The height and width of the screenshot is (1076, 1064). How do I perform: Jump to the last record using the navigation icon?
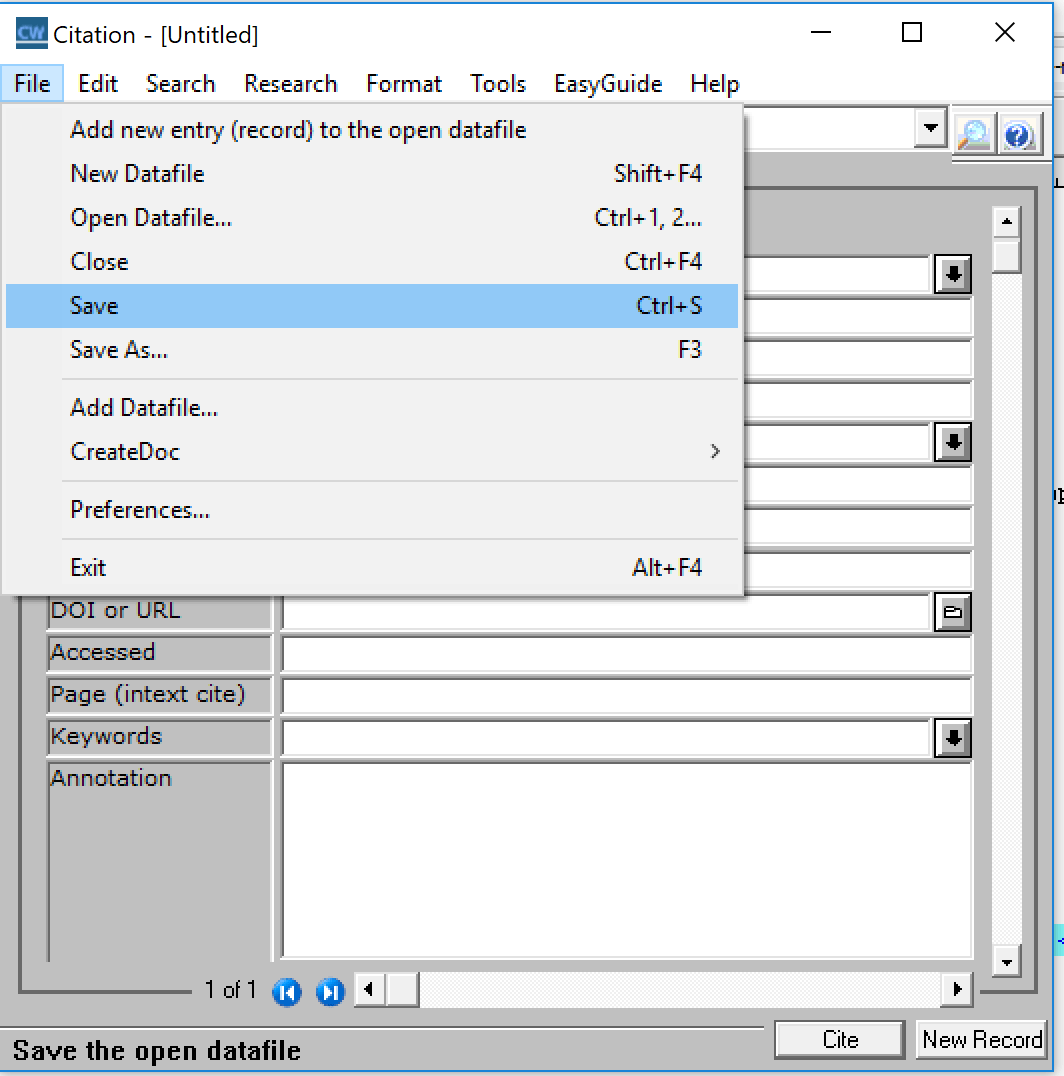coord(330,991)
